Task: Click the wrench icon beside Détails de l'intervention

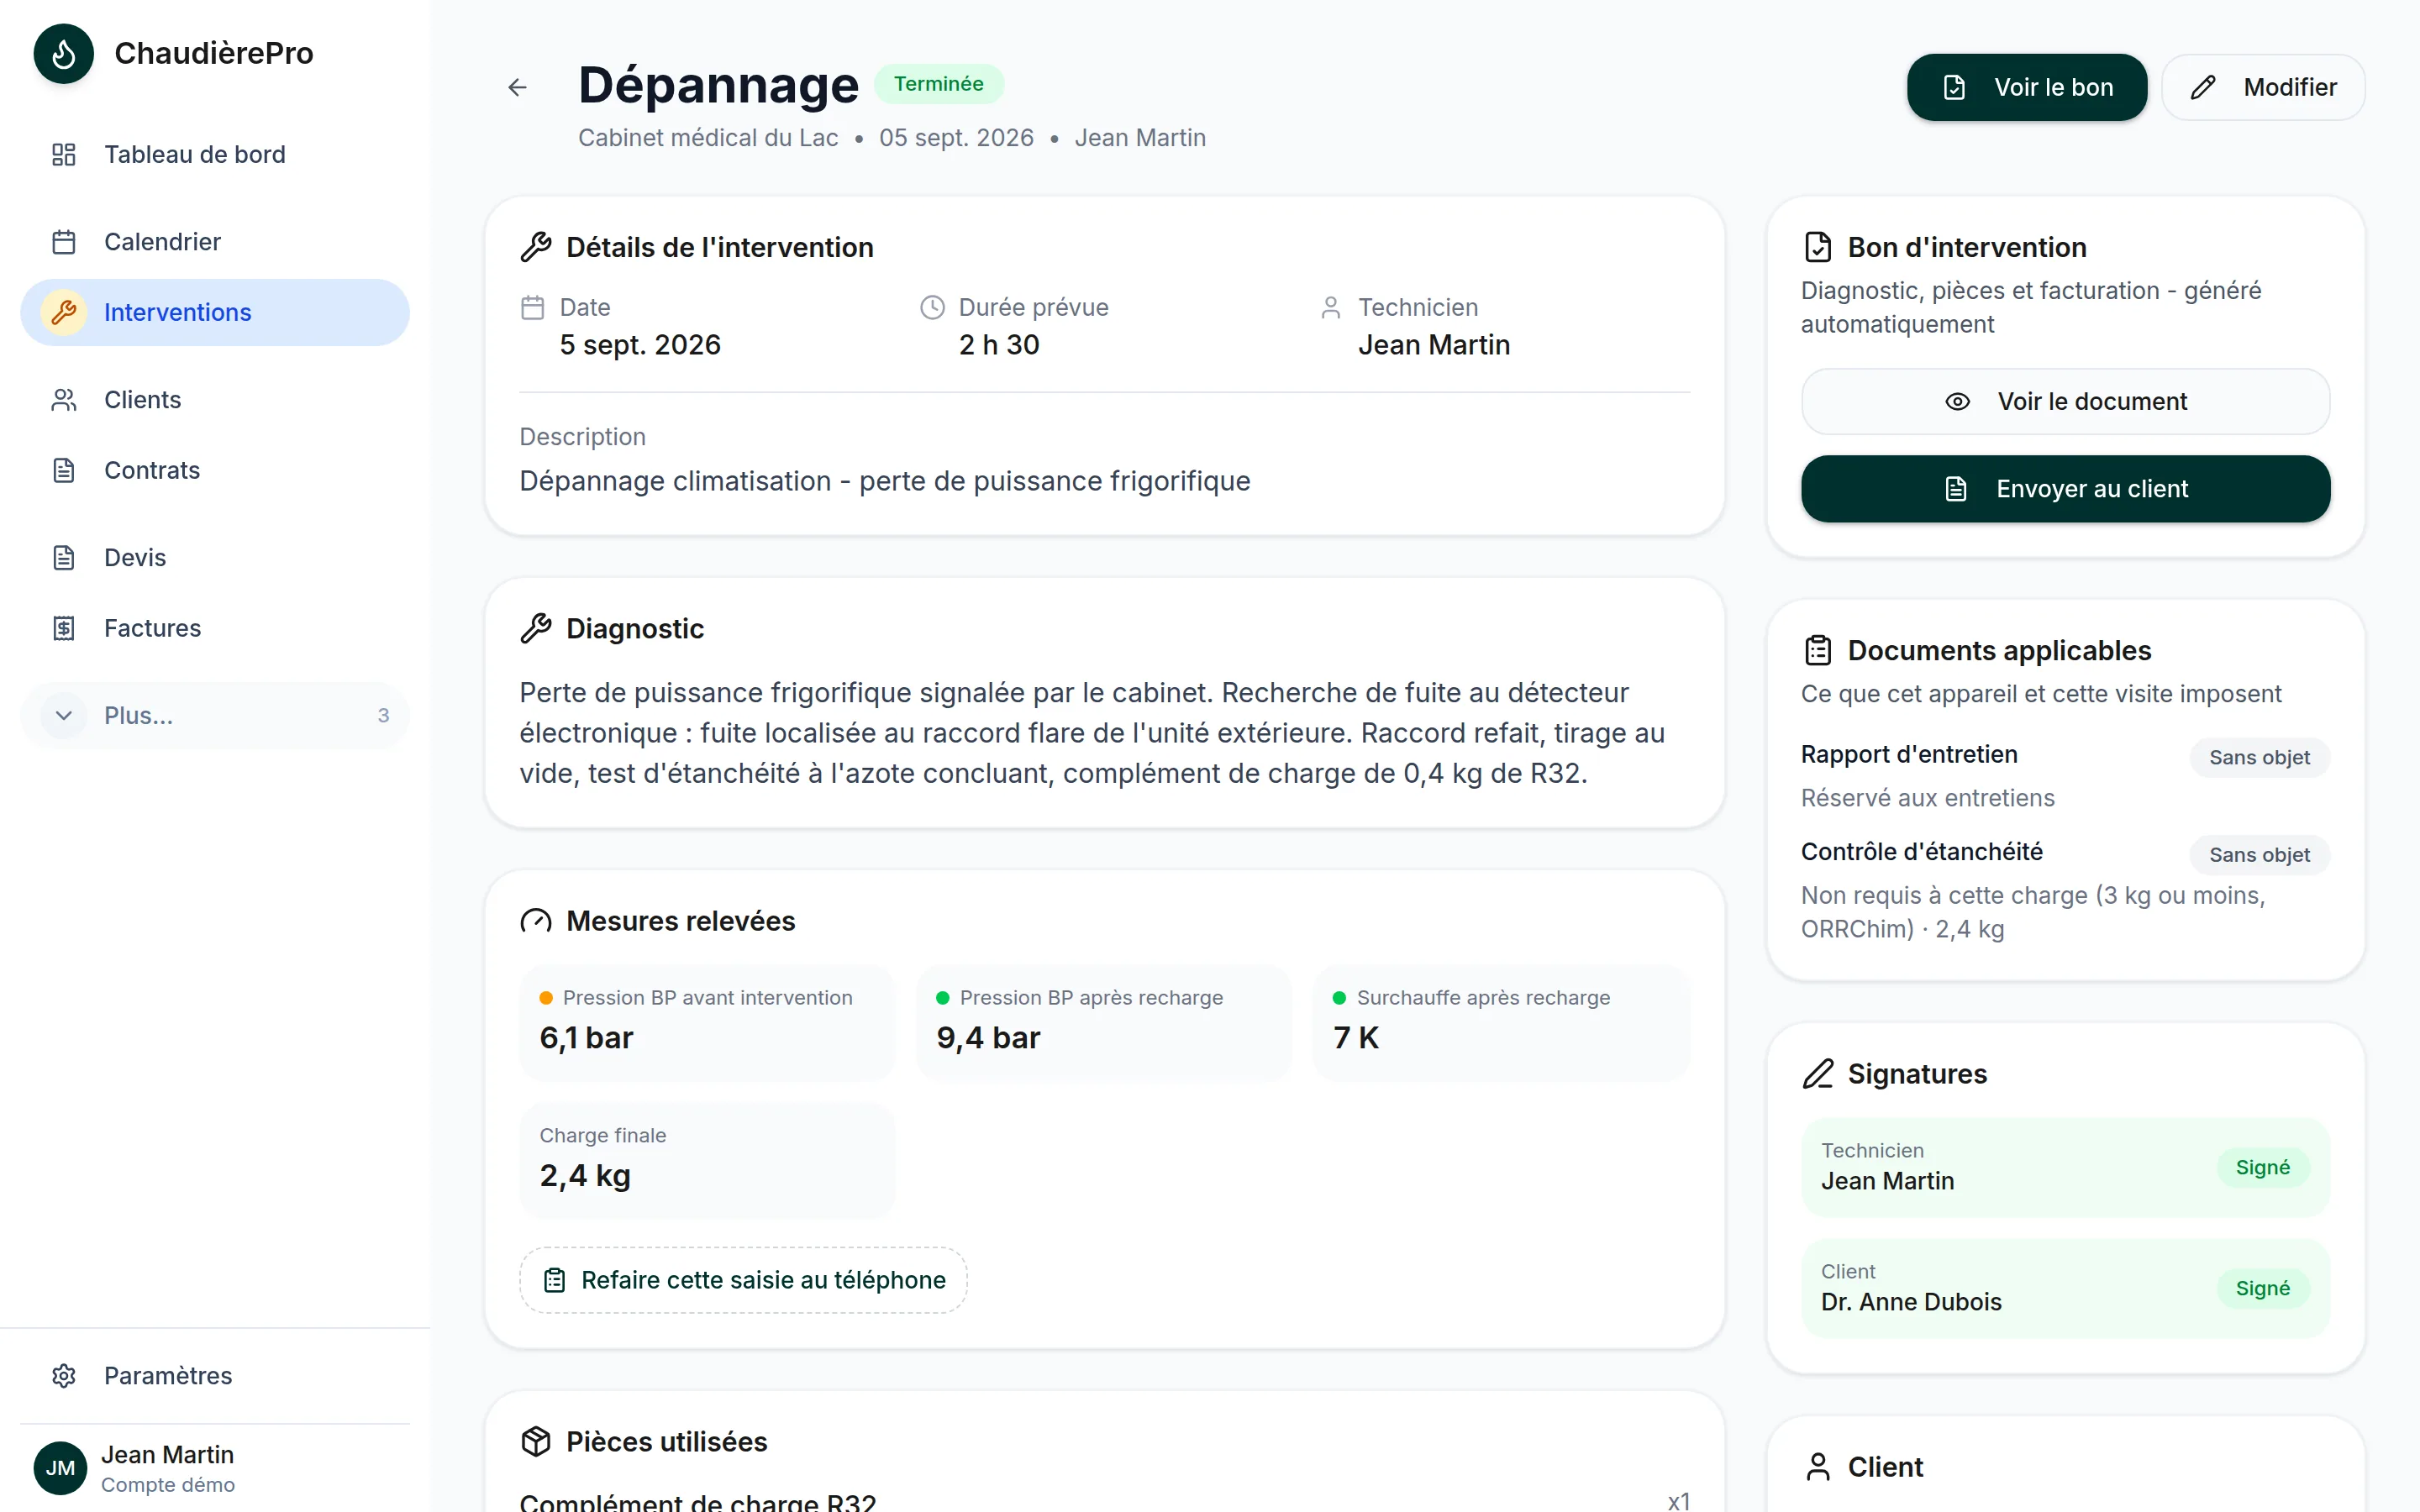Action: click(536, 247)
